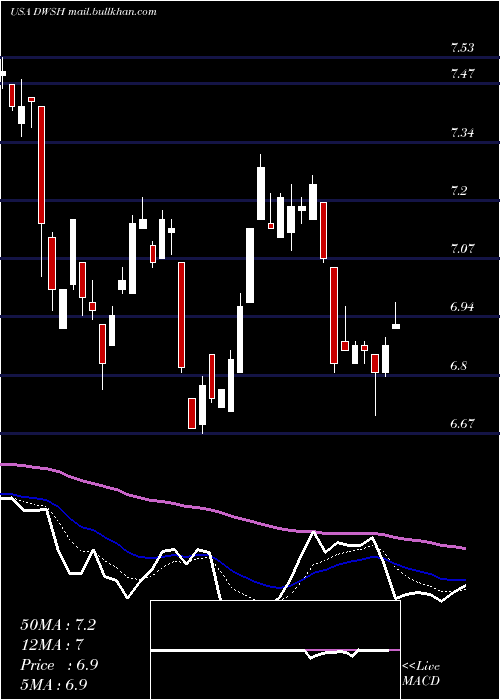Click the 5MA : 6.9 readout
Image resolution: width=500 pixels, height=700 pixels.
coord(54,685)
